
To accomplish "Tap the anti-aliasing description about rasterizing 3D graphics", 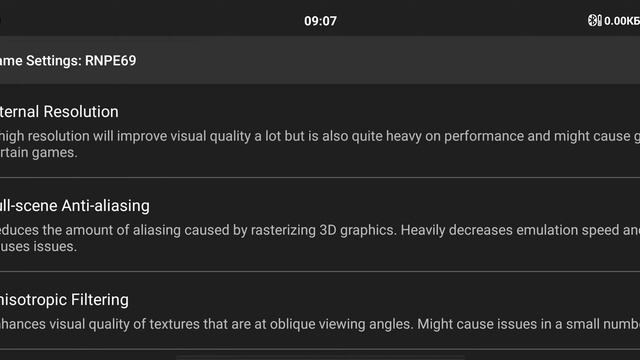I will point(320,238).
